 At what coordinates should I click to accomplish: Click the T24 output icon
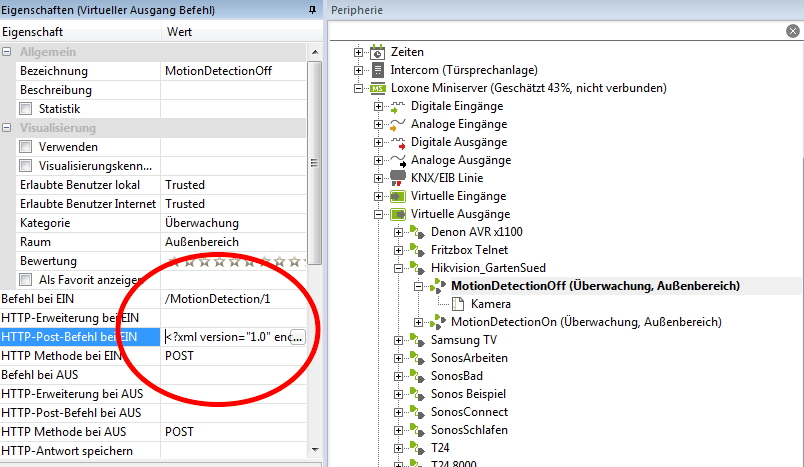pyautogui.click(x=417, y=448)
